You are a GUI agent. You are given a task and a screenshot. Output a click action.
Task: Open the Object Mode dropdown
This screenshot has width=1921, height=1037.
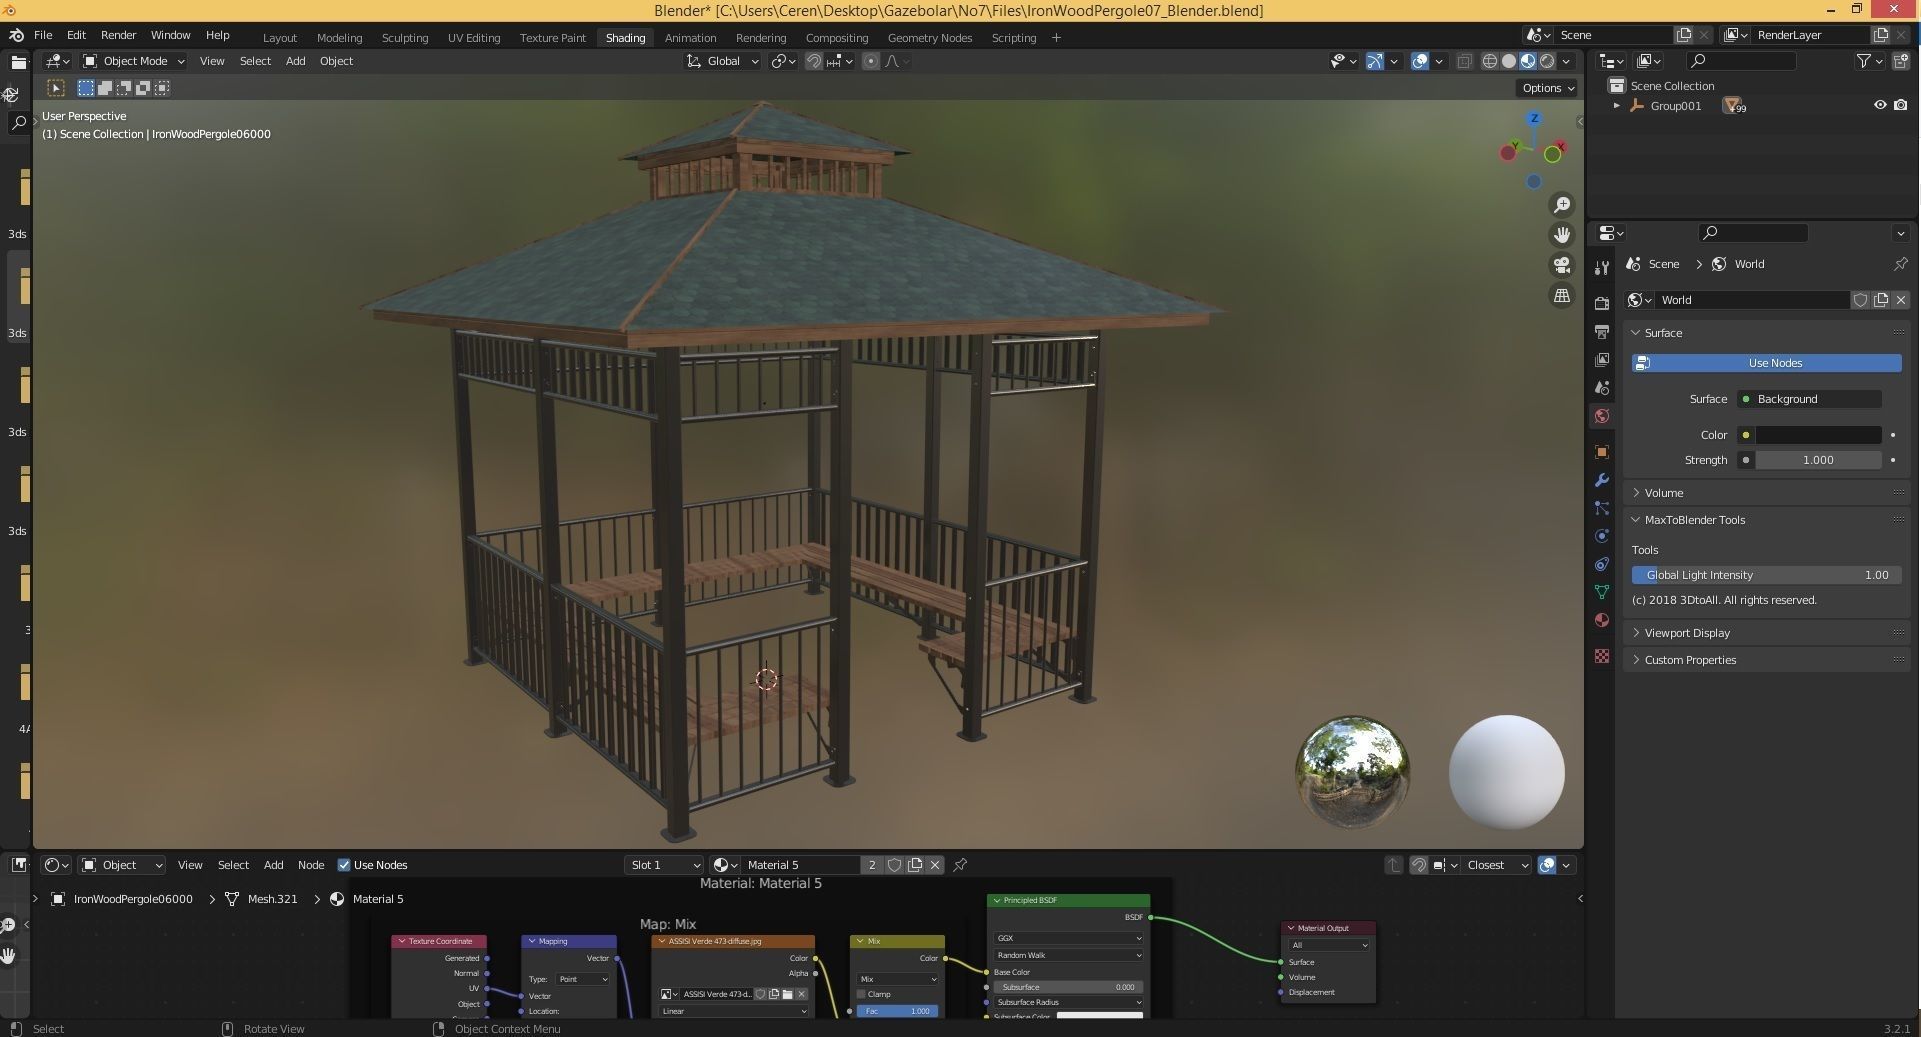point(134,61)
